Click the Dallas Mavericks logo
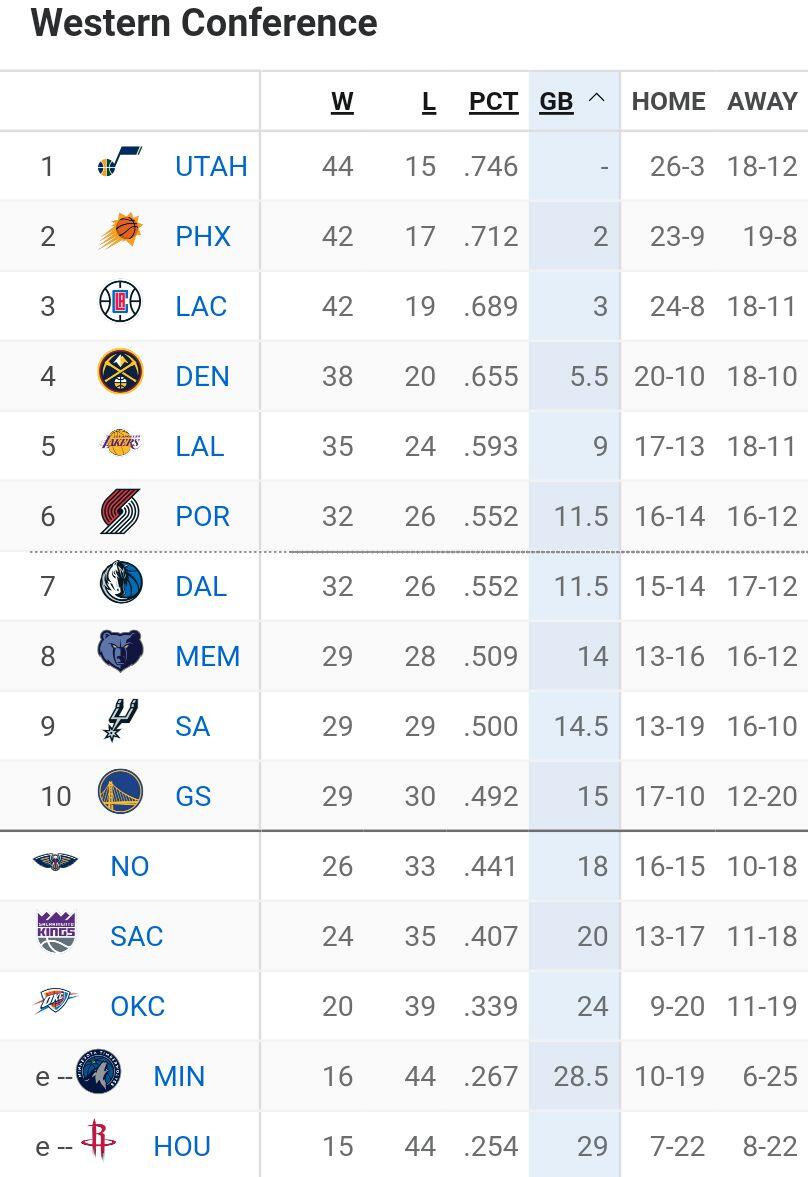The height and width of the screenshot is (1177, 808). 120,583
